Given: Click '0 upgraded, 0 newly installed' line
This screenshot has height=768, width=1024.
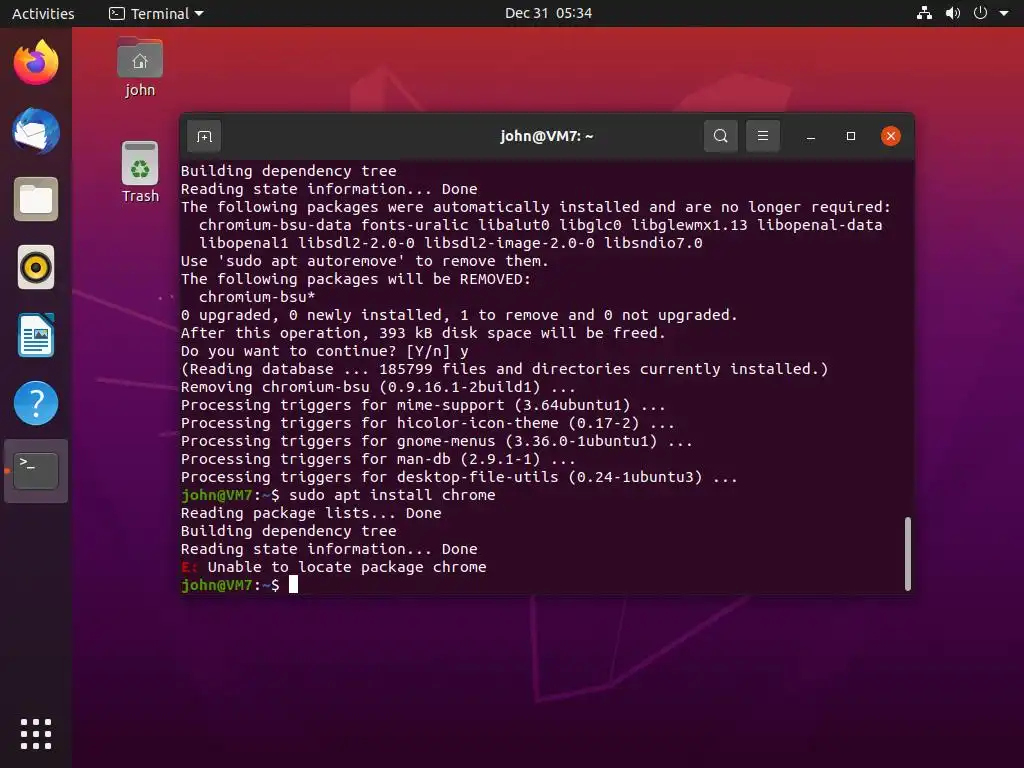Looking at the screenshot, I should (x=459, y=315).
